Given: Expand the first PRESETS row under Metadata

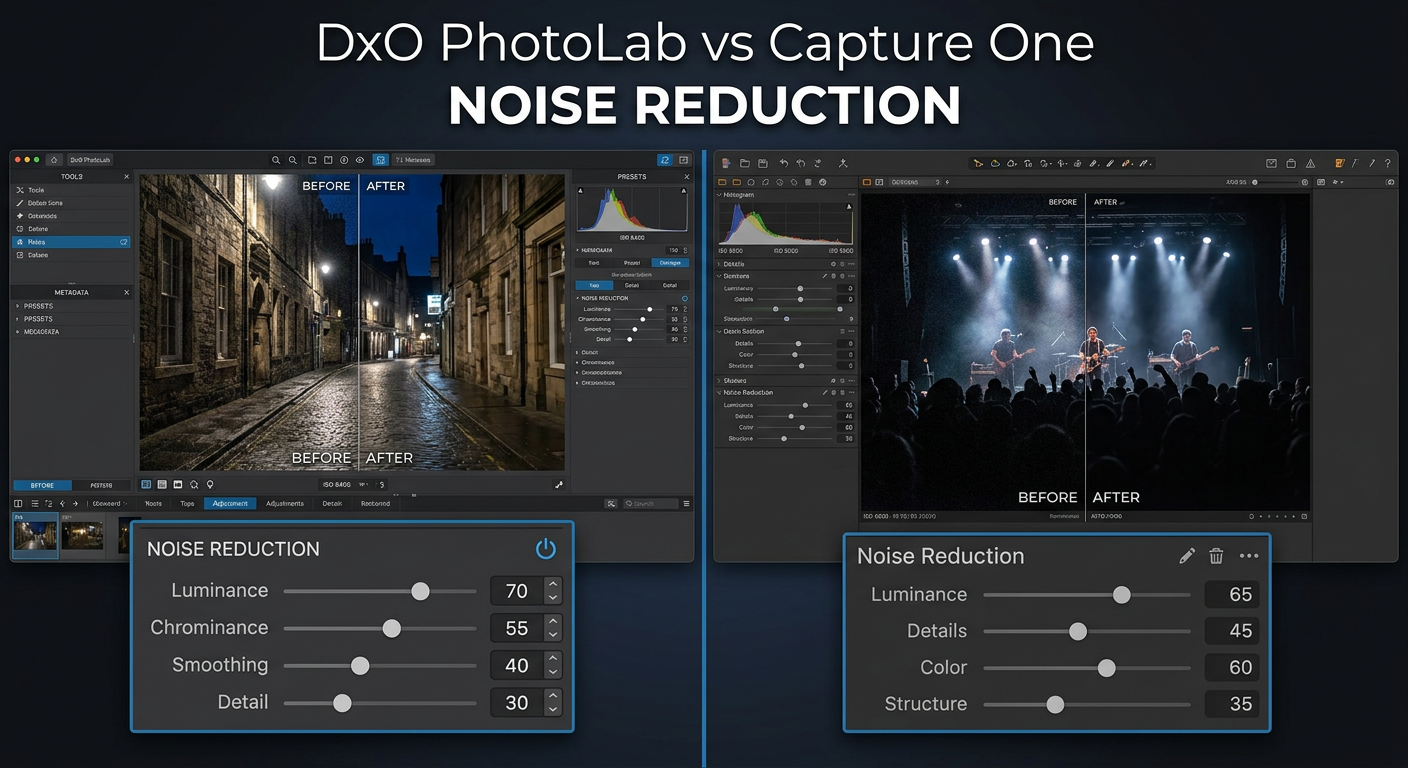Looking at the screenshot, I should coord(71,306).
